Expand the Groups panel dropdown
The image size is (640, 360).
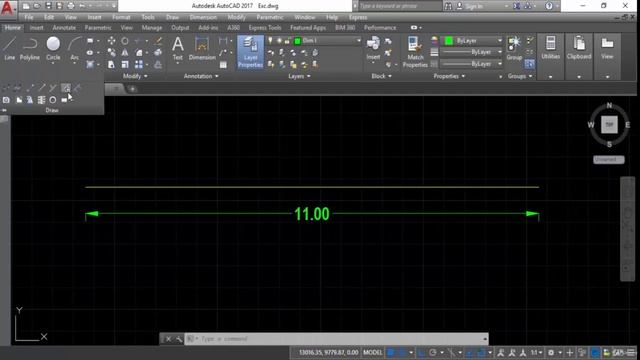click(x=520, y=76)
